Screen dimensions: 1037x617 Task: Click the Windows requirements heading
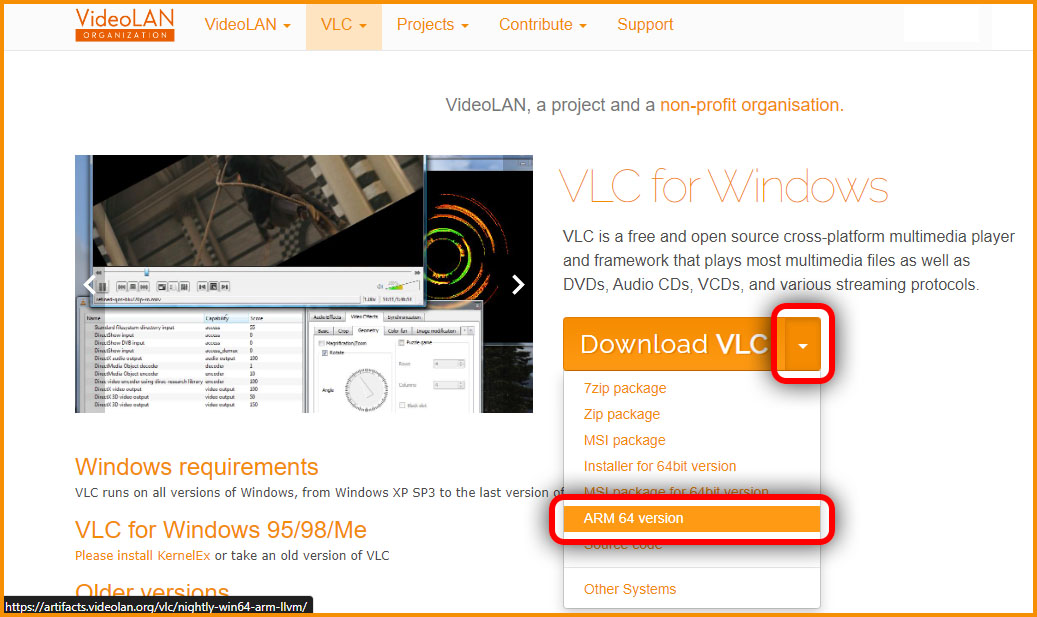tap(196, 467)
